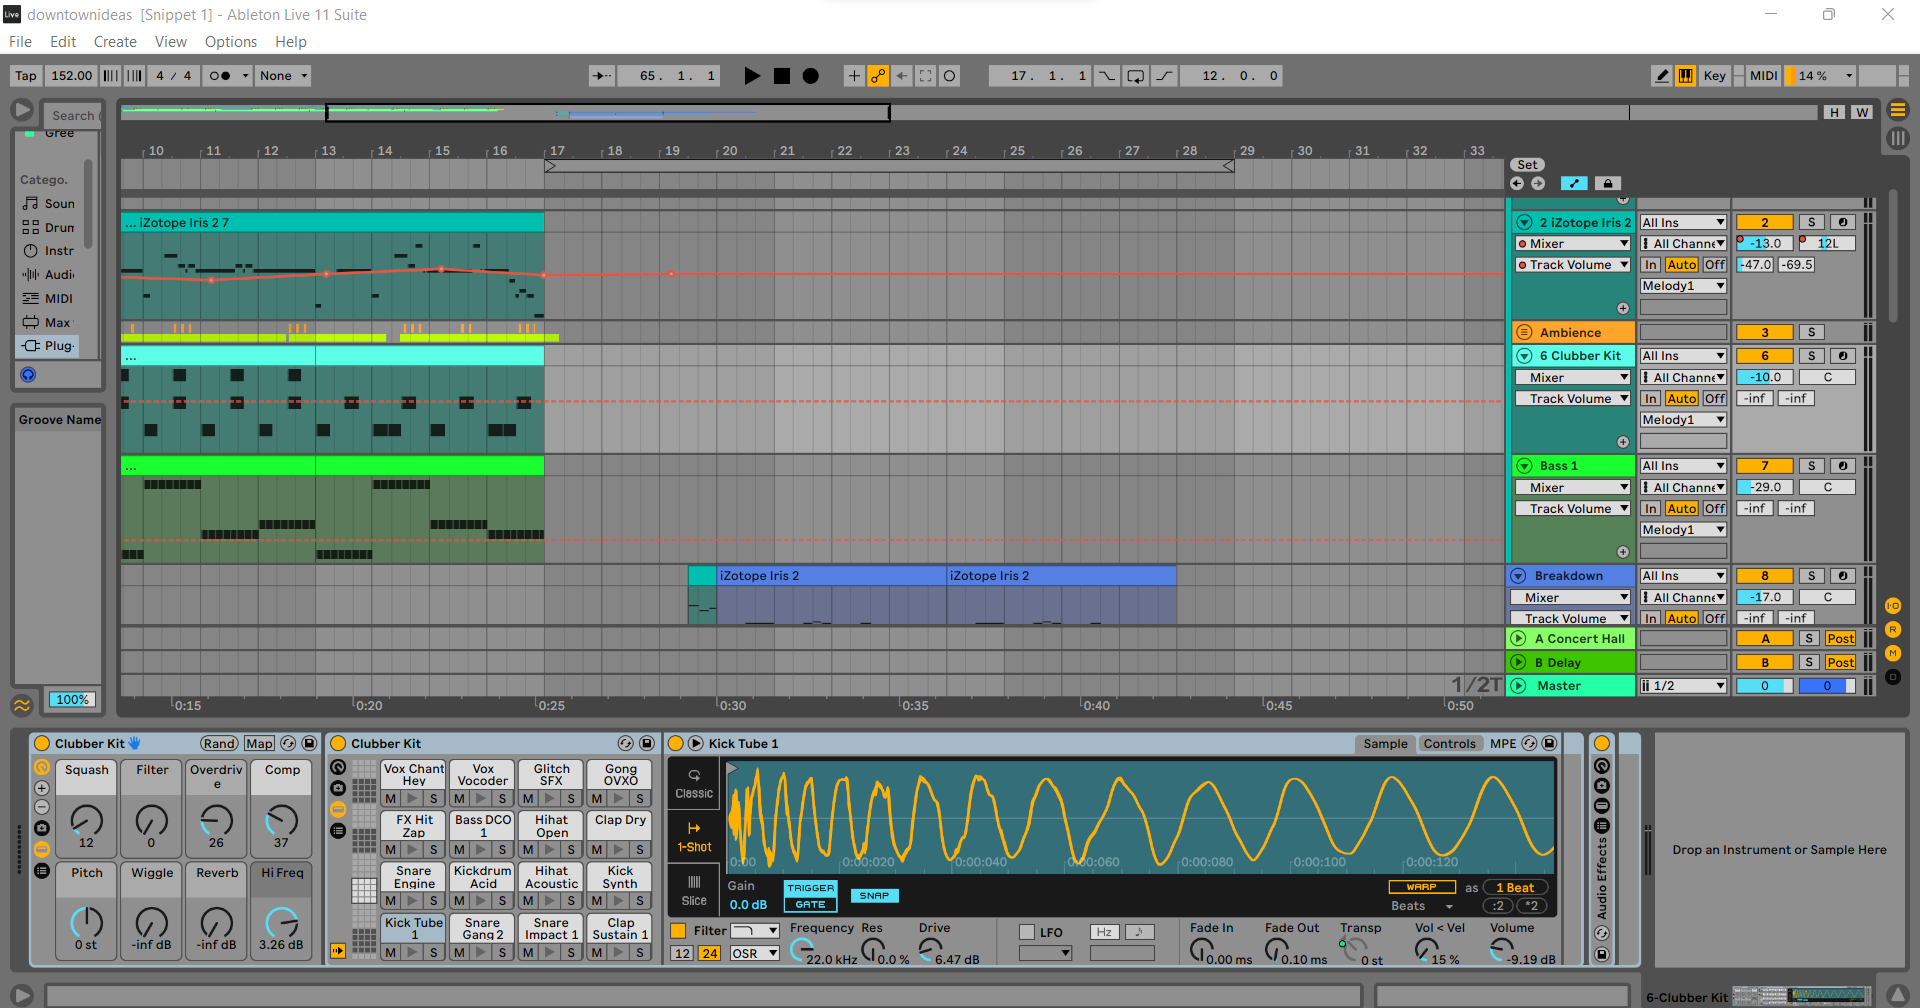Enable Key Map Mode
1920x1008 pixels.
[x=1715, y=76]
